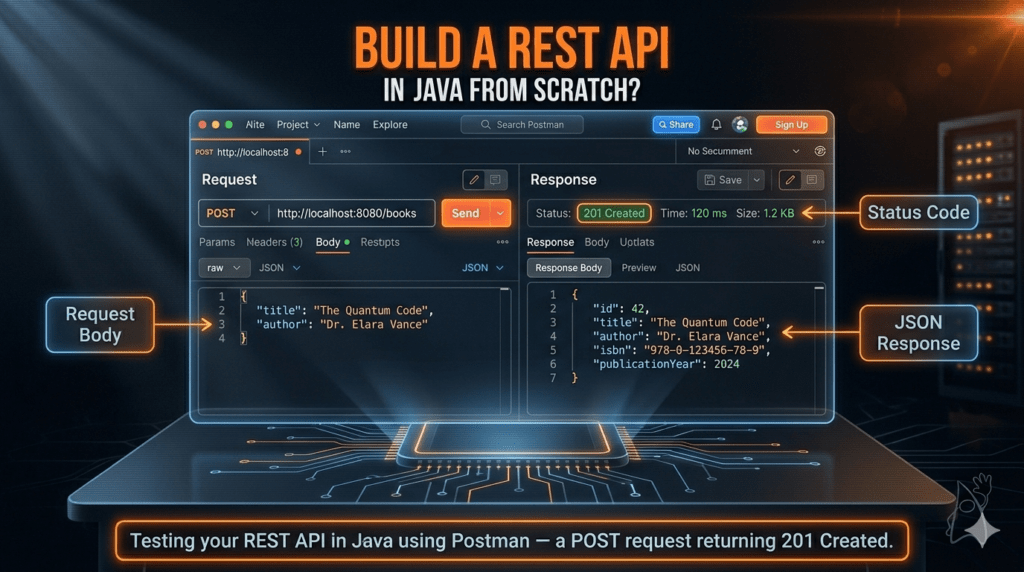The image size is (1024, 572).
Task: Click the notification bell icon
Action: point(716,124)
